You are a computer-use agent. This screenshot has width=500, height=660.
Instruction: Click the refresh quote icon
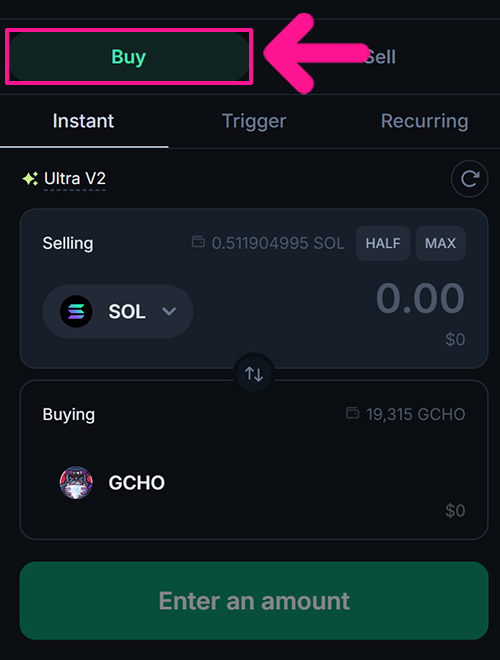pos(469,179)
